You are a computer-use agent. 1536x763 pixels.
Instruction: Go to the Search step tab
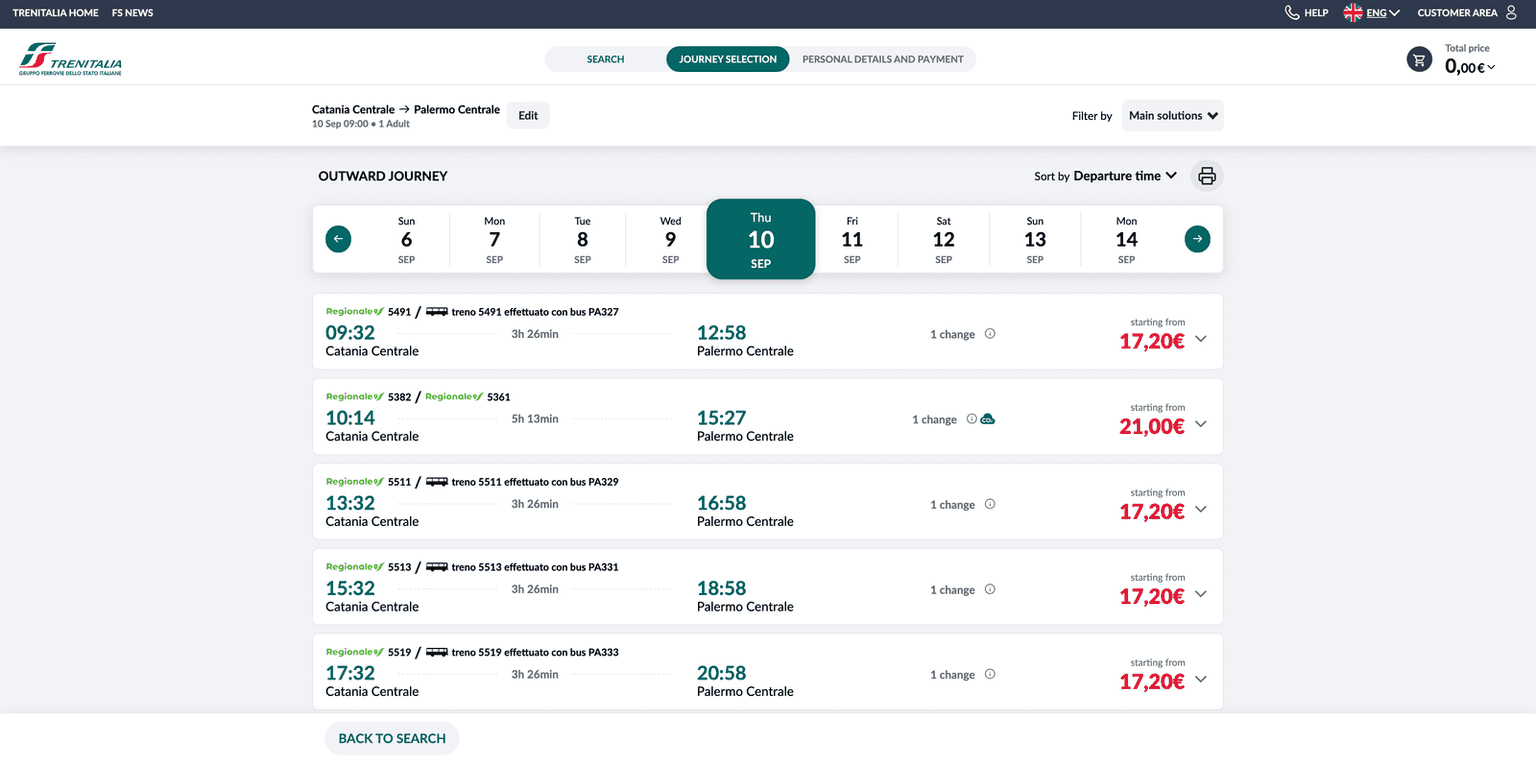(x=605, y=59)
